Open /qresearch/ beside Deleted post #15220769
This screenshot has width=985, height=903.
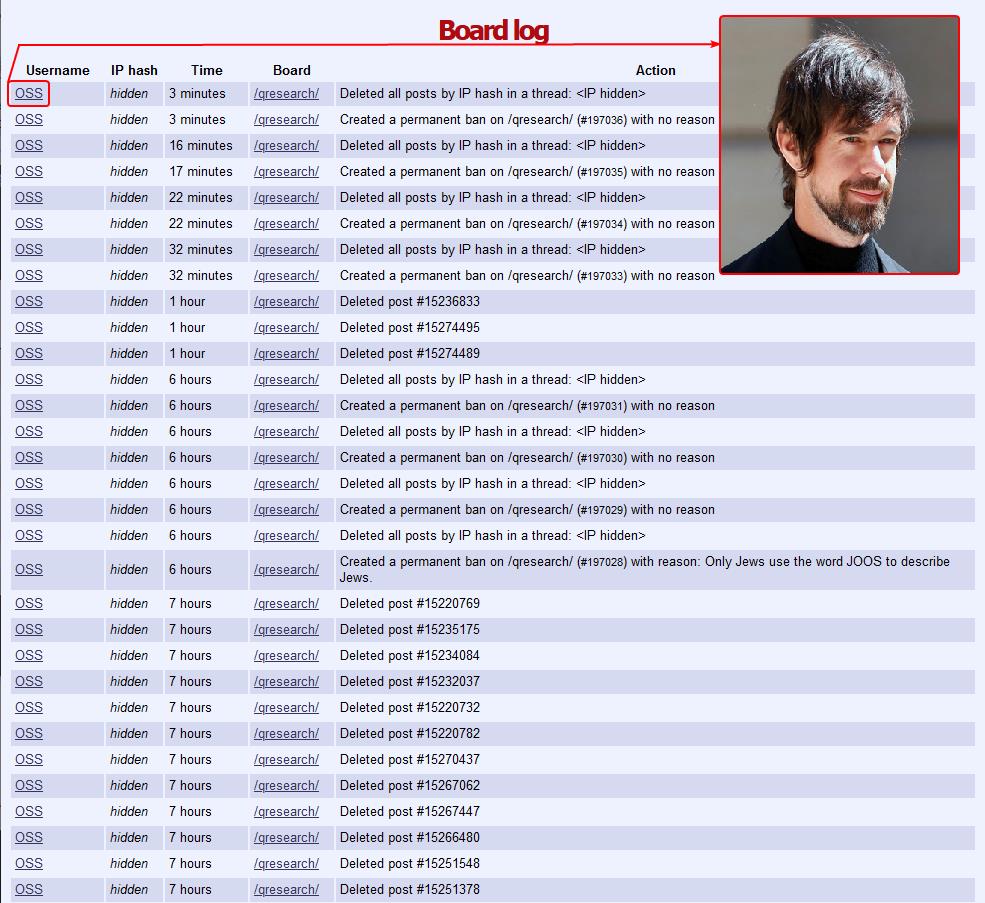(x=286, y=603)
